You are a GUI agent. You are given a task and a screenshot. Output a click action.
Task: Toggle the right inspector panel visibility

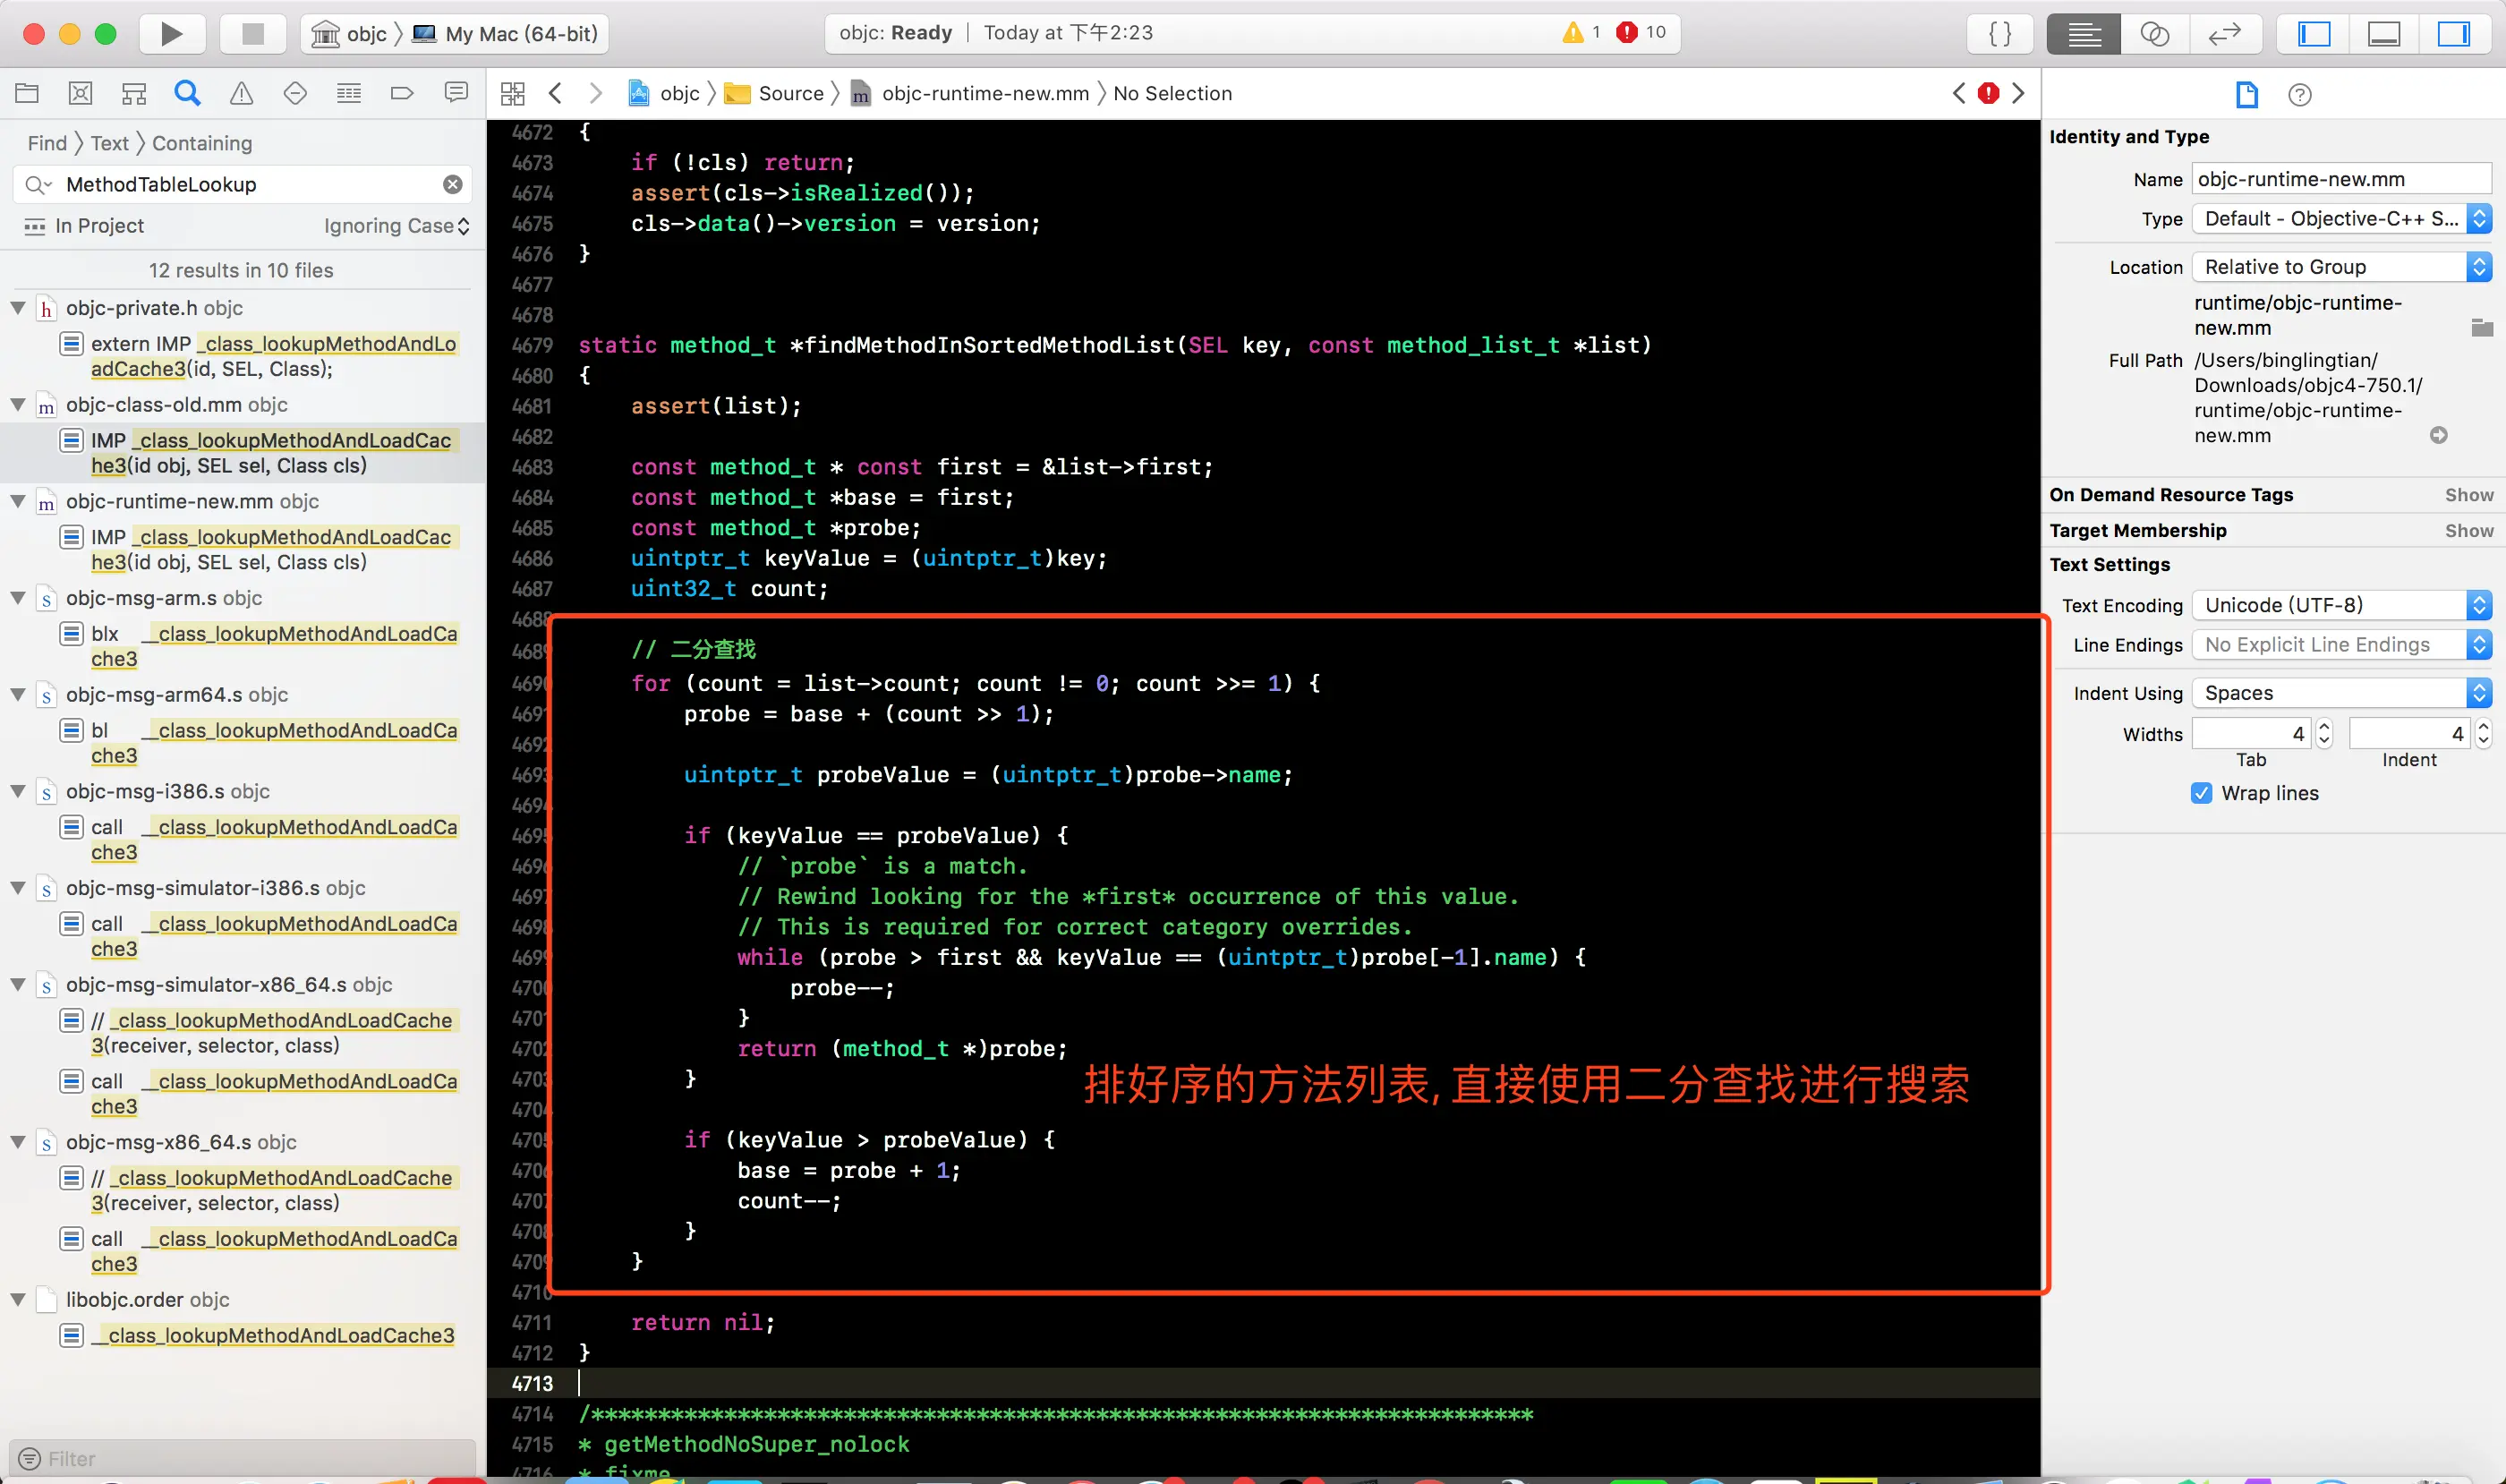(2453, 34)
